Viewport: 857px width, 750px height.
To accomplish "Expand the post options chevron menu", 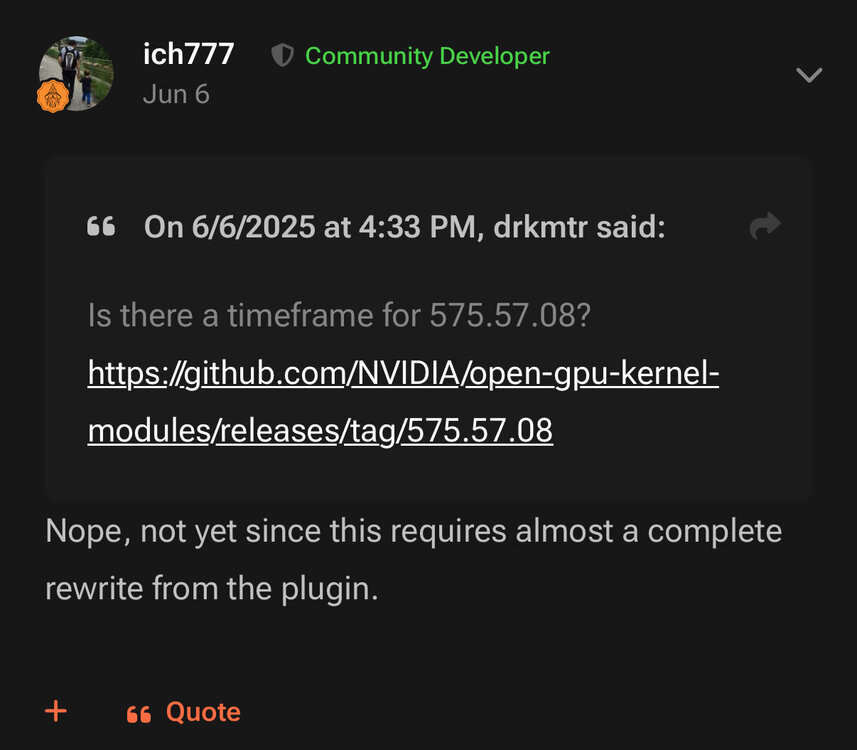I will (x=809, y=74).
